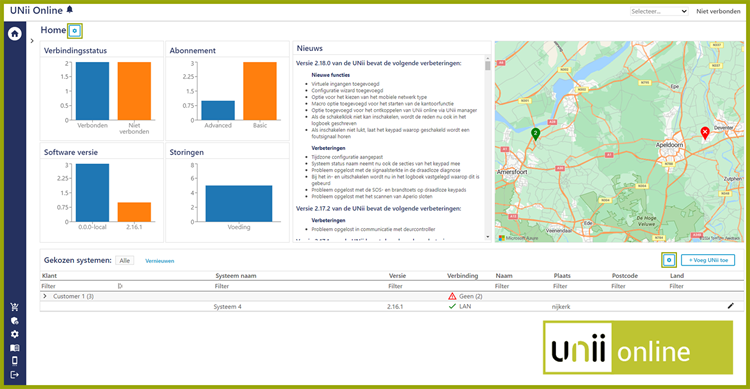This screenshot has height=389, width=750.
Task: Sort by the Plaats column header
Action: coord(562,276)
